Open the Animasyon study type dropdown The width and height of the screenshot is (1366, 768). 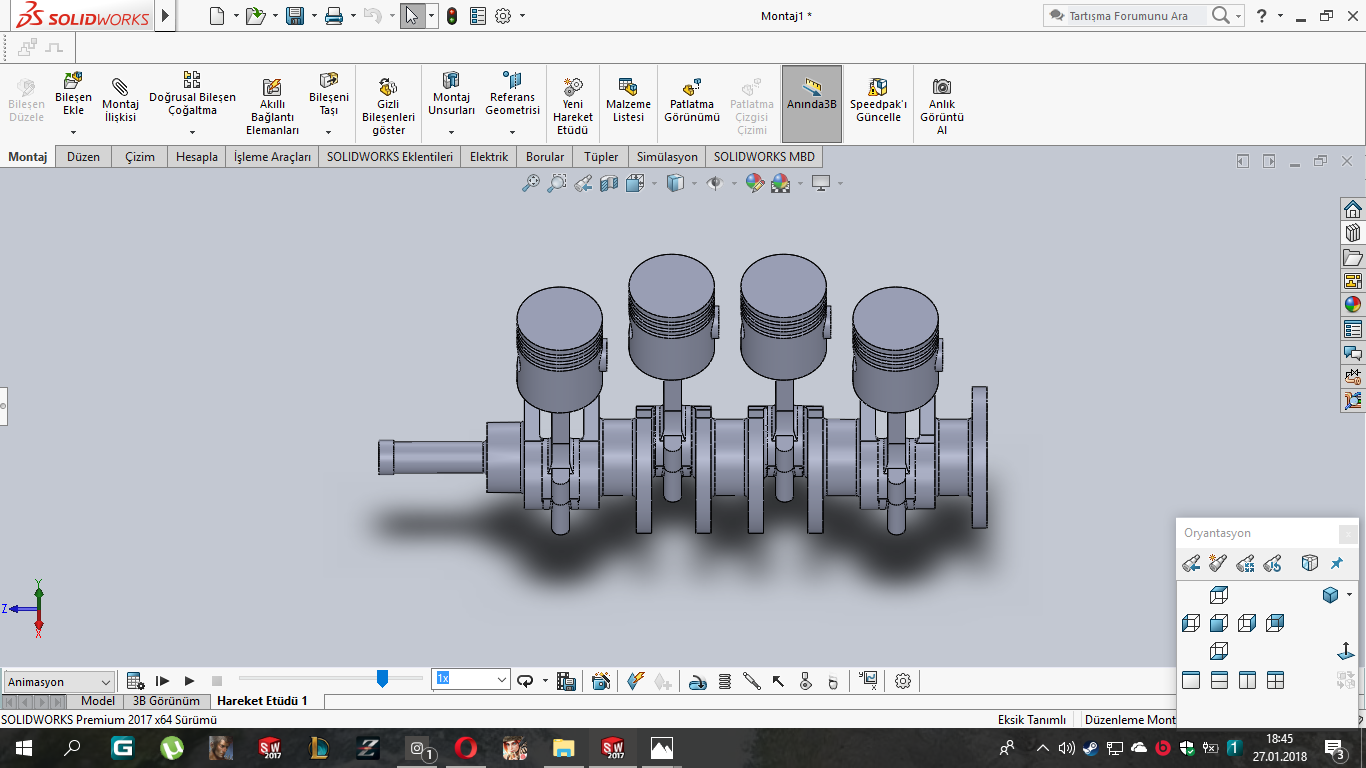click(59, 682)
